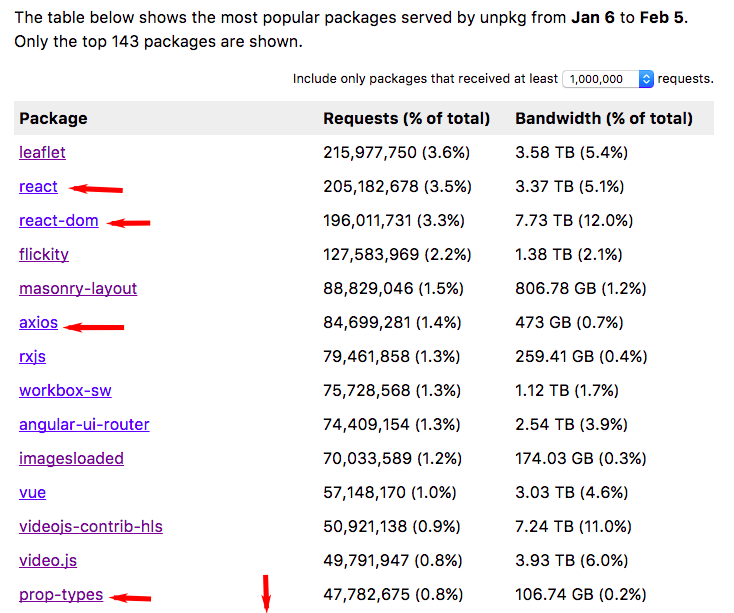The image size is (734, 613).
Task: Open the imagesloaded package link
Action: pyautogui.click(x=71, y=459)
